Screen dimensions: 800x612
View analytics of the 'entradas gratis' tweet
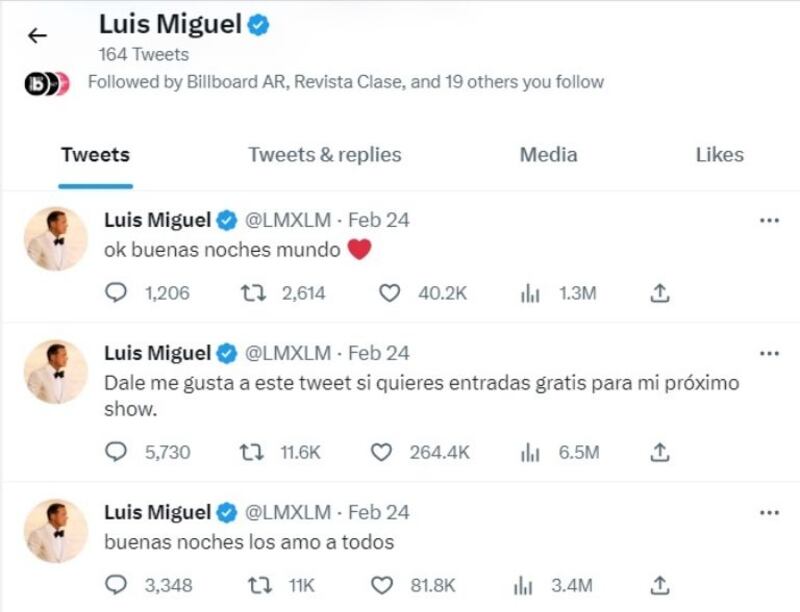tap(530, 452)
